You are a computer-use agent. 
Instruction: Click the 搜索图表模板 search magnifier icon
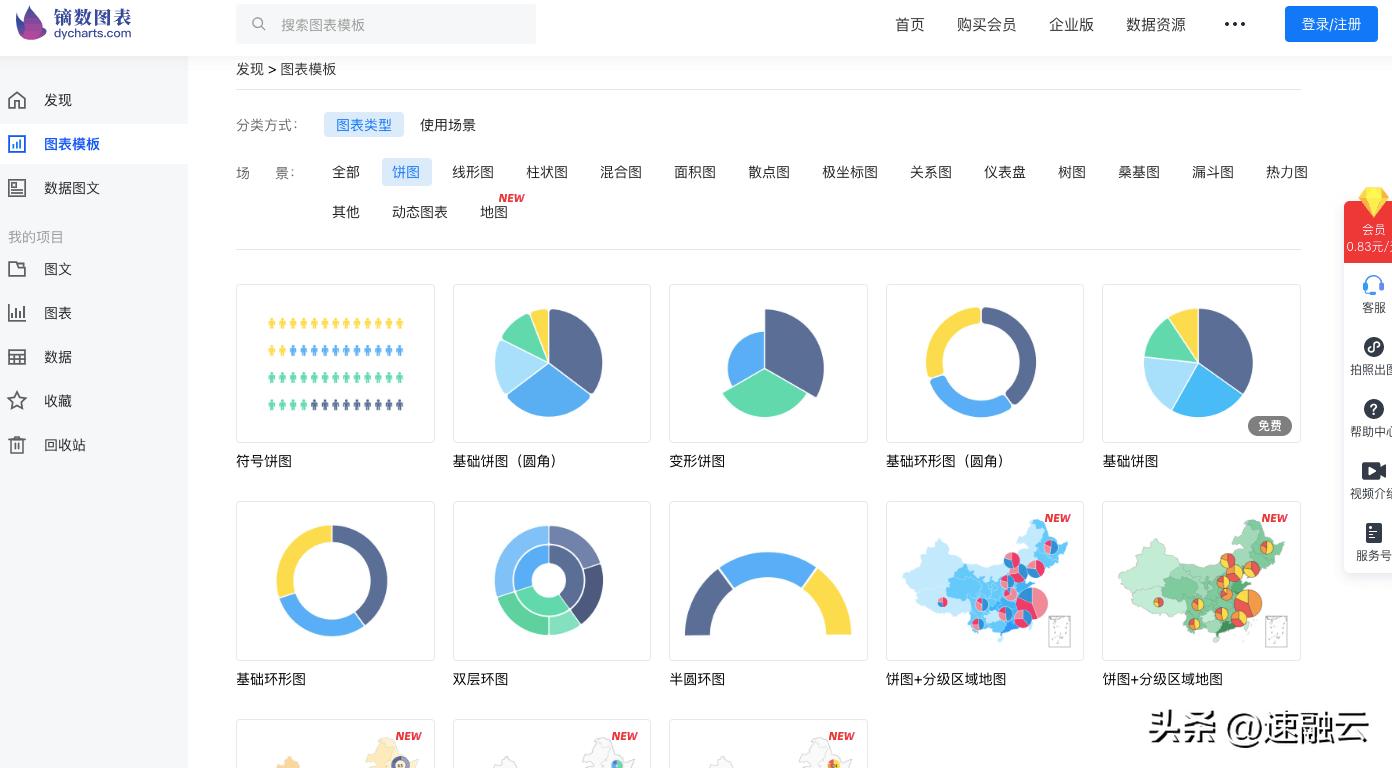[x=259, y=24]
